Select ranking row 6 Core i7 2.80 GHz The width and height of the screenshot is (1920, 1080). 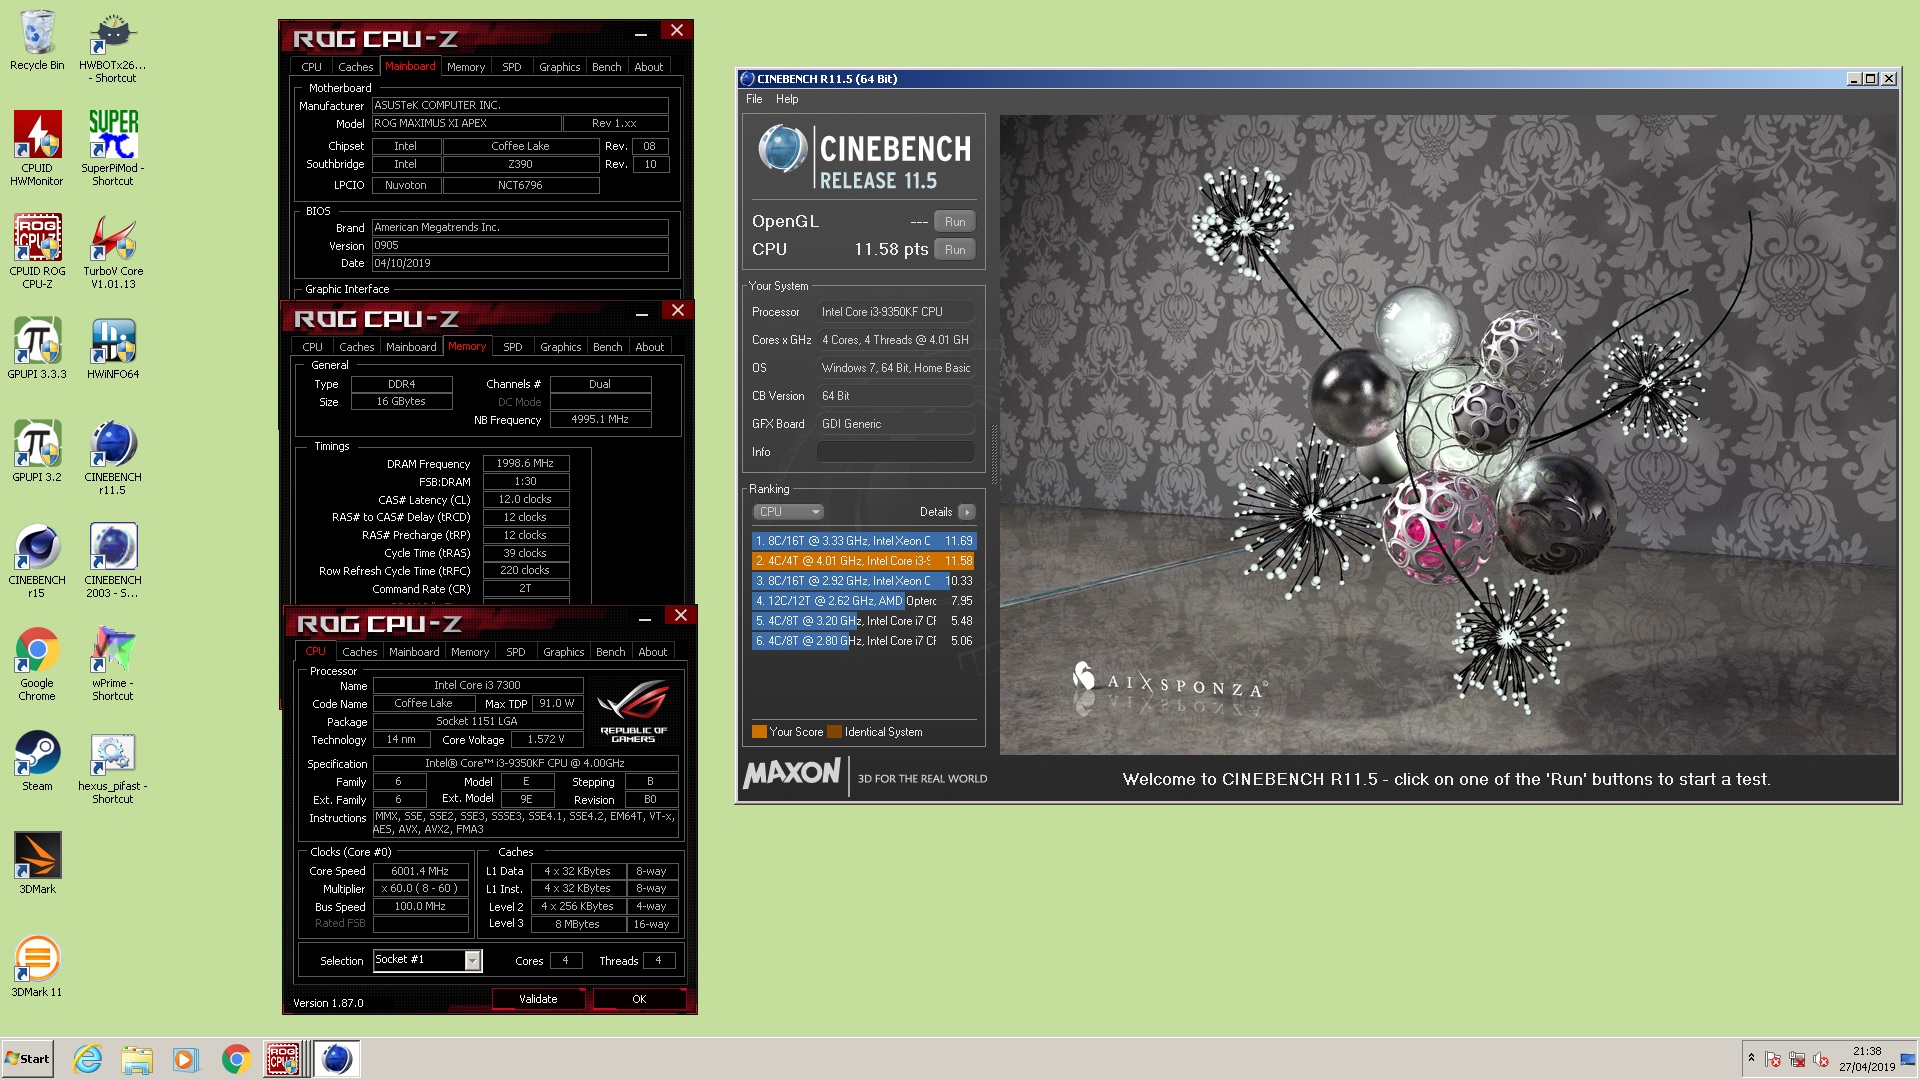pyautogui.click(x=863, y=641)
